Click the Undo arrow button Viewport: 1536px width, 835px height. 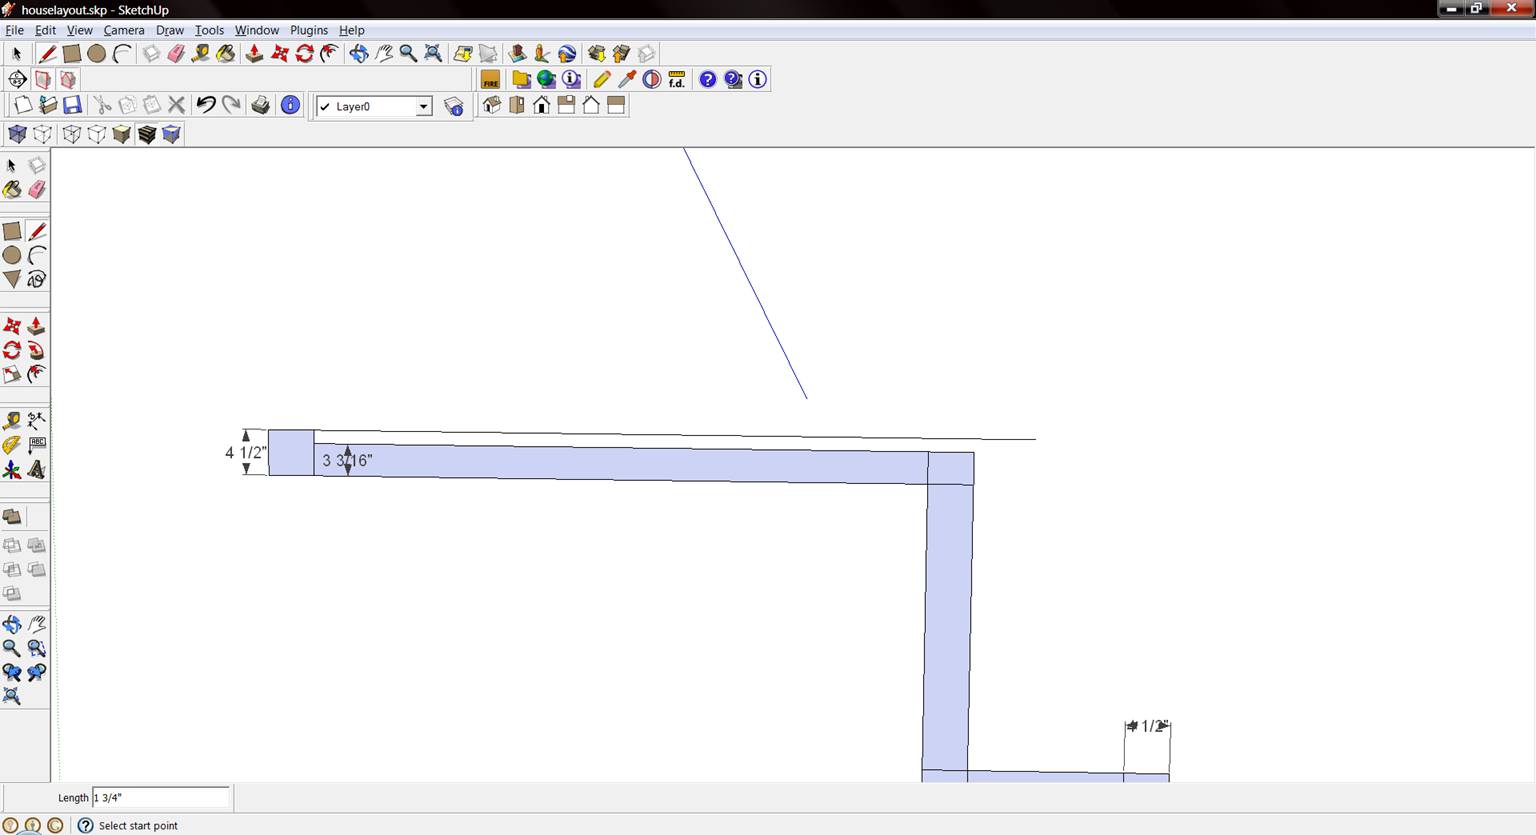[x=206, y=105]
